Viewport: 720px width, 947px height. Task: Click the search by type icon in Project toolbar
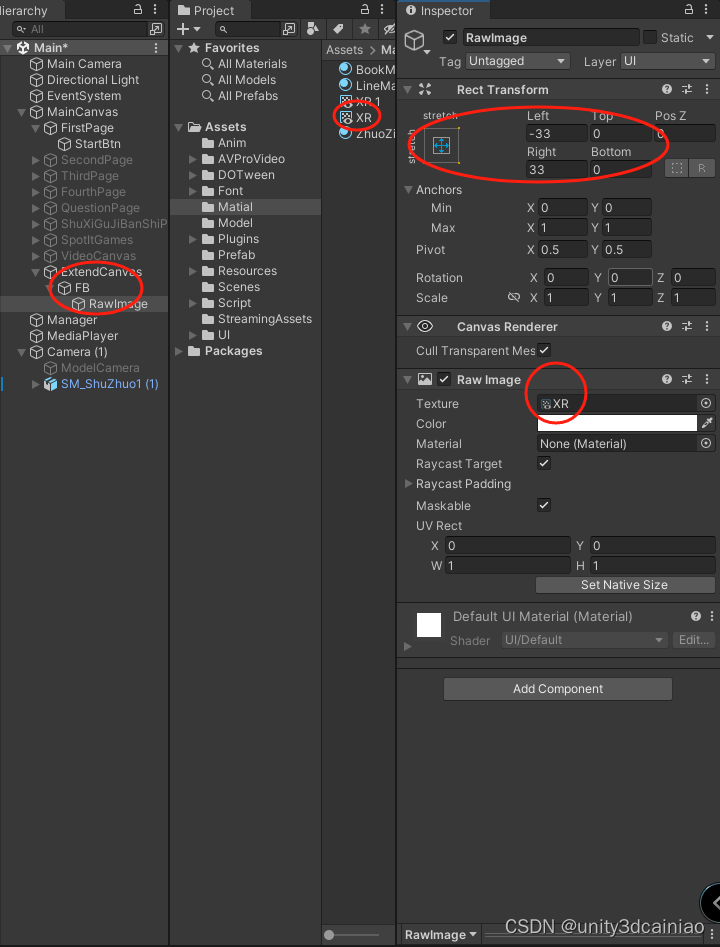click(x=312, y=30)
